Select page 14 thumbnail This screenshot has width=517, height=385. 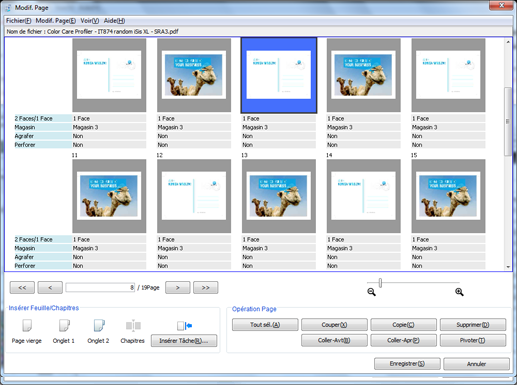point(364,196)
